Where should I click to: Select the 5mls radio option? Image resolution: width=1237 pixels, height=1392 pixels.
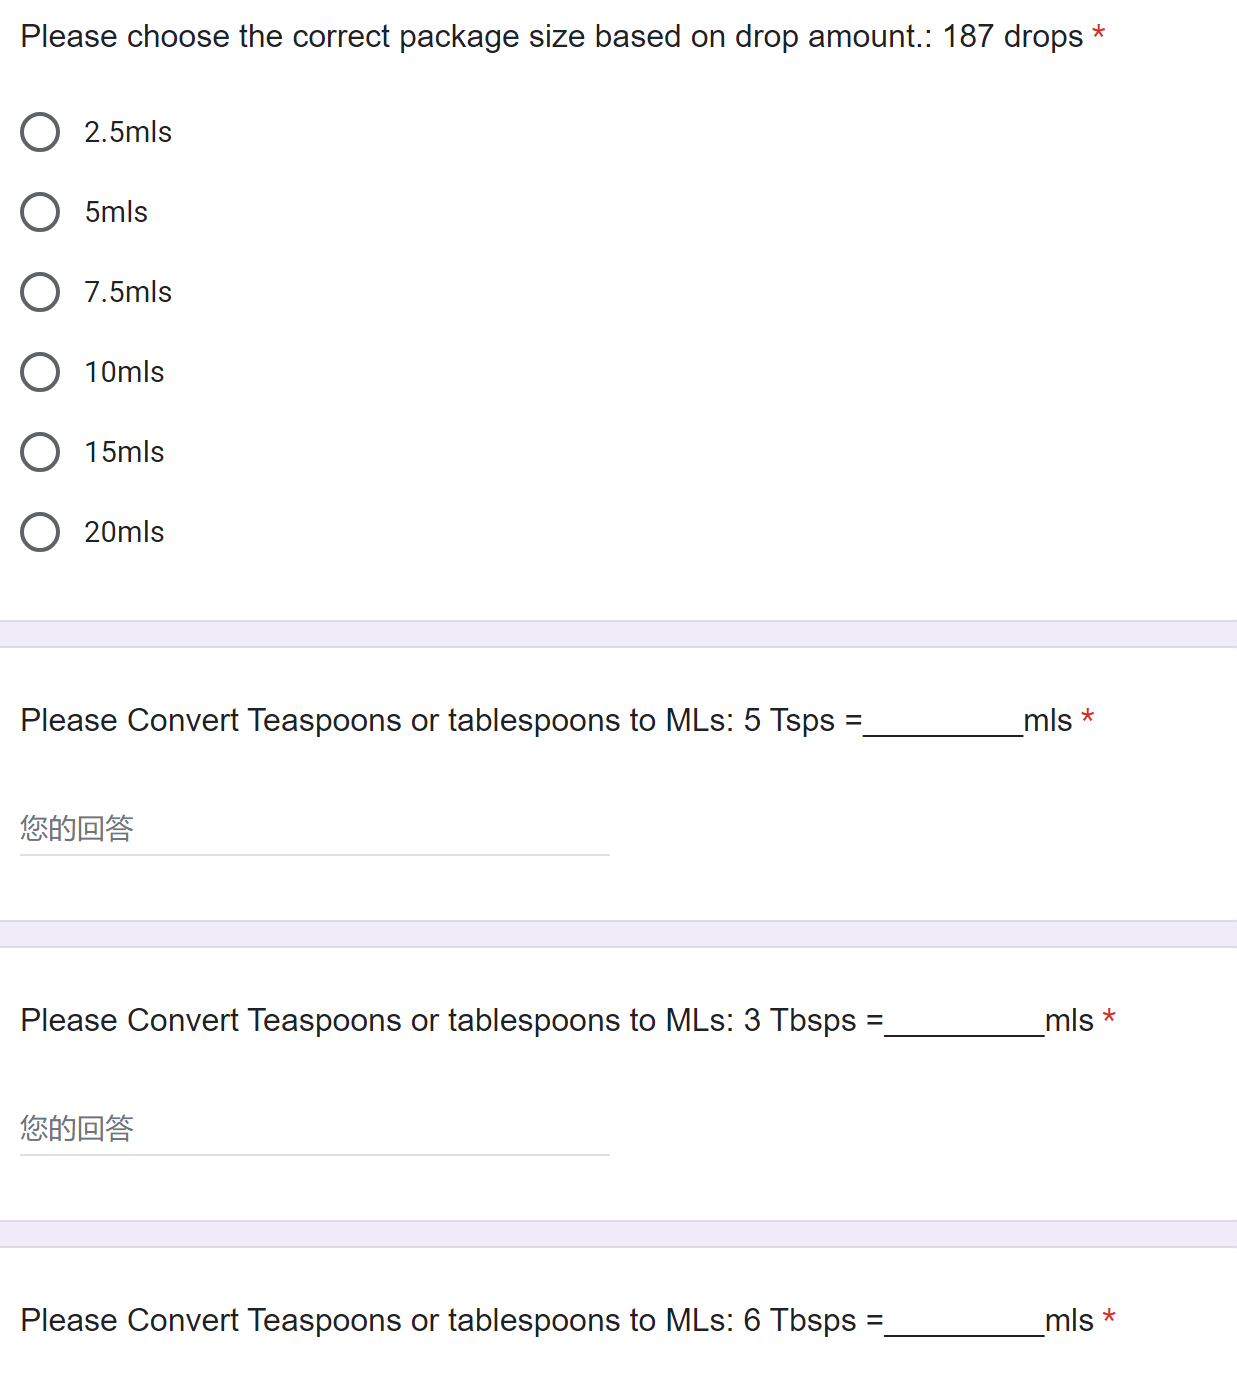click(40, 211)
